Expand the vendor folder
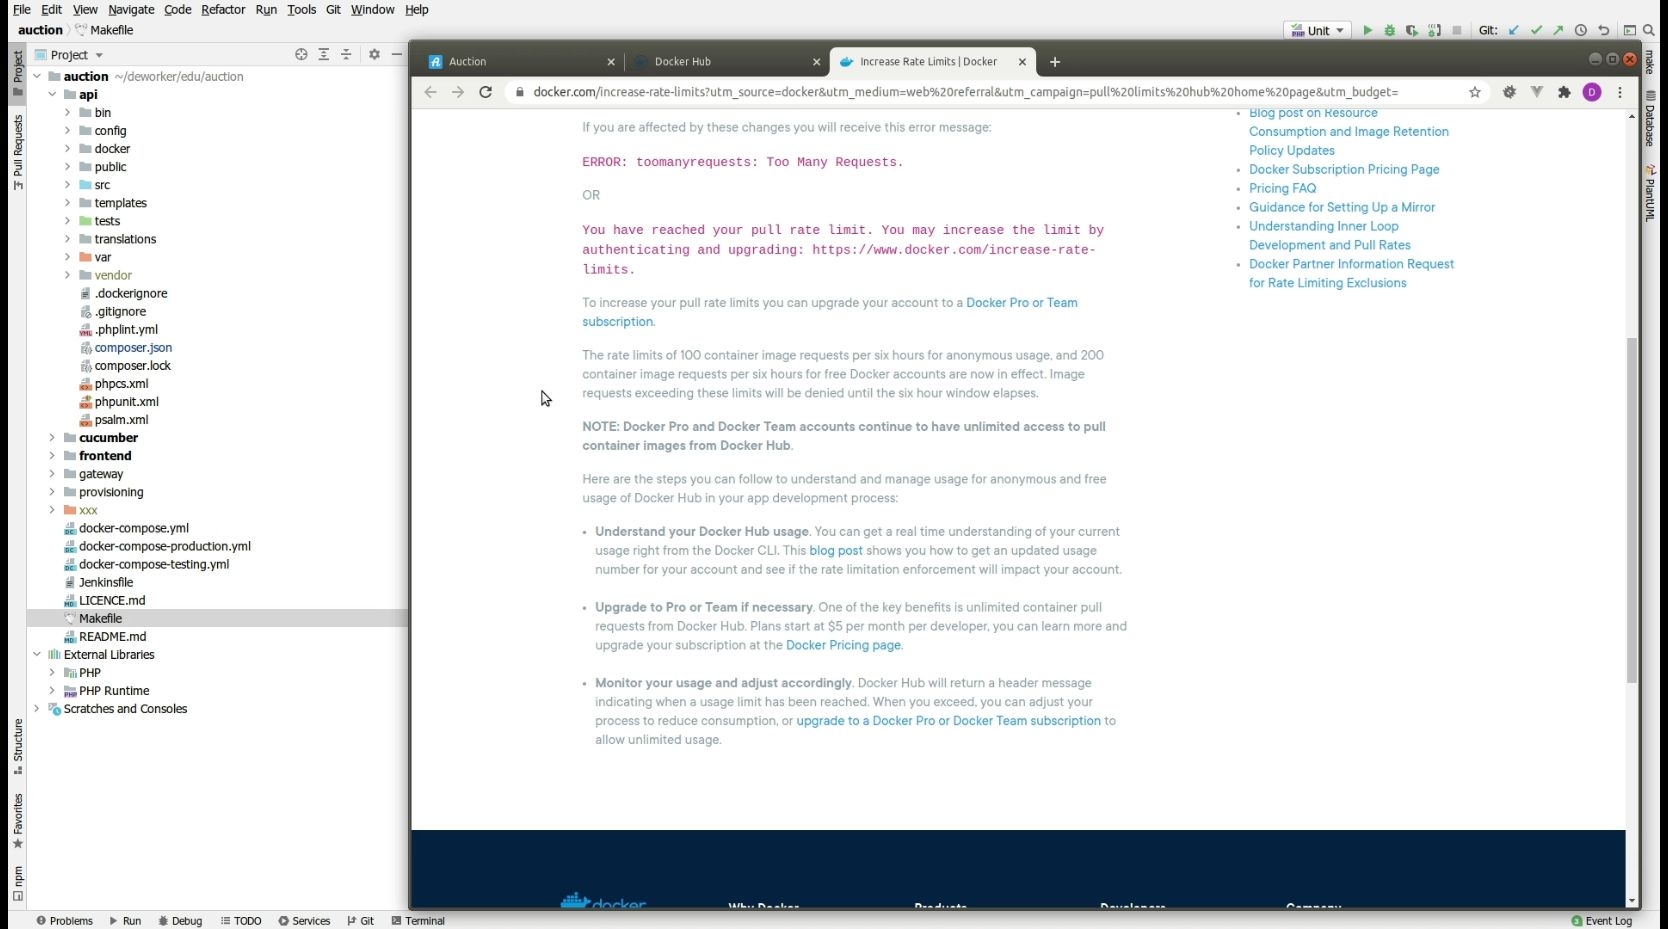The height and width of the screenshot is (929, 1668). click(x=68, y=275)
